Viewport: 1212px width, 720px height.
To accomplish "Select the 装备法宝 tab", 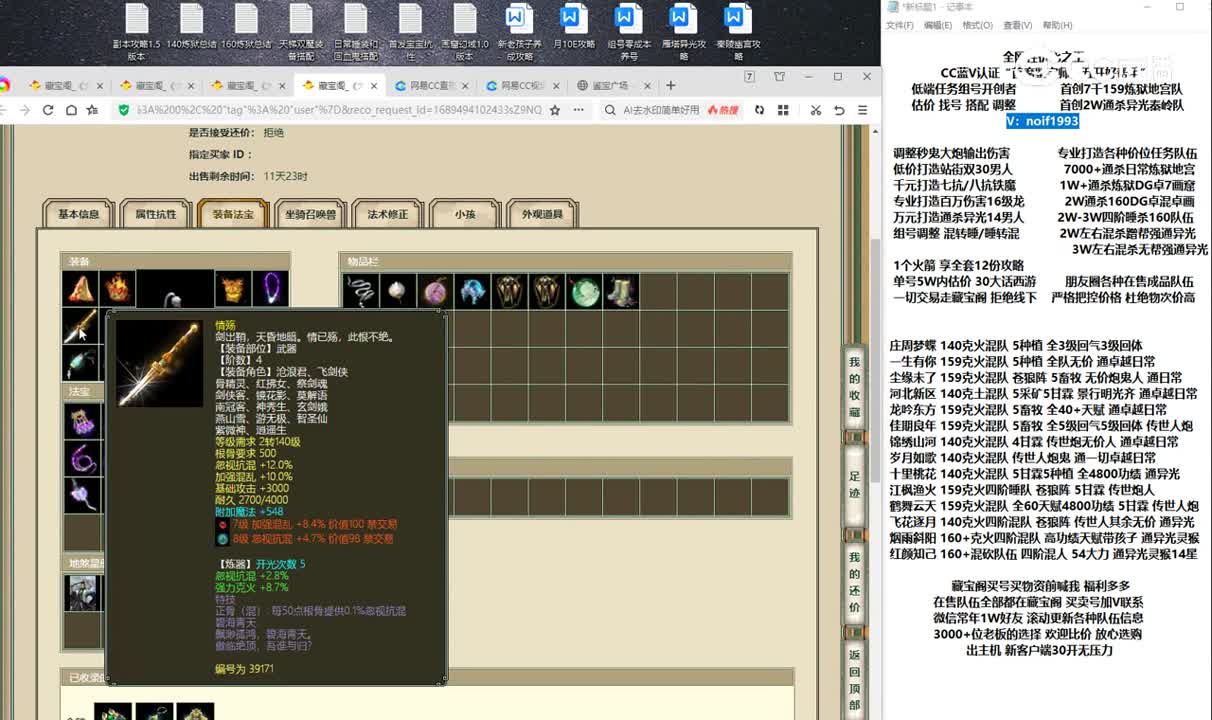I will [233, 214].
